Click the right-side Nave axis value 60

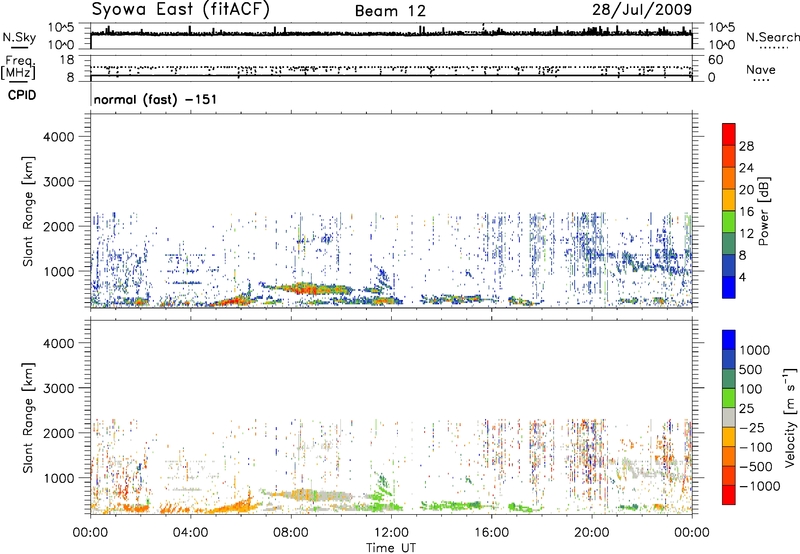[x=715, y=60]
